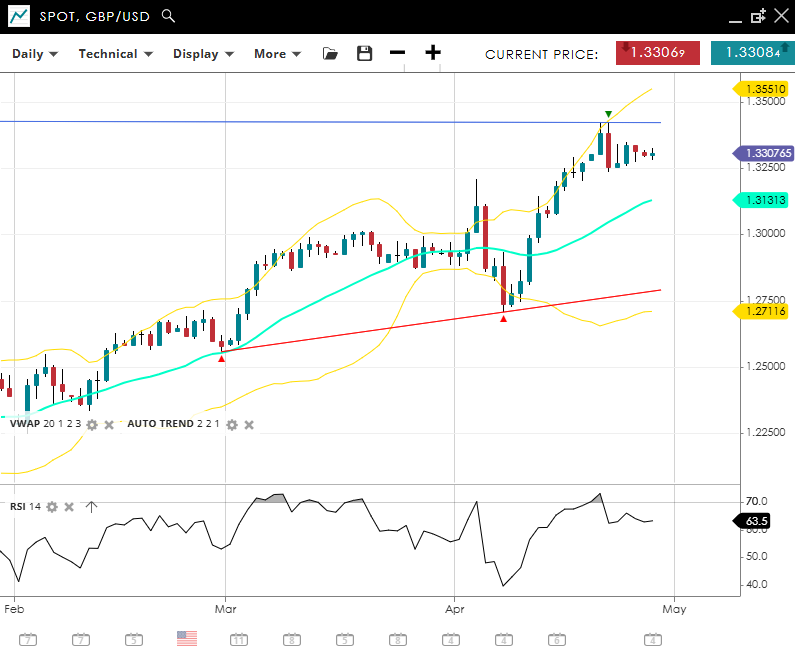795x651 pixels.
Task: Remove the RSI indicator
Action: click(x=69, y=507)
